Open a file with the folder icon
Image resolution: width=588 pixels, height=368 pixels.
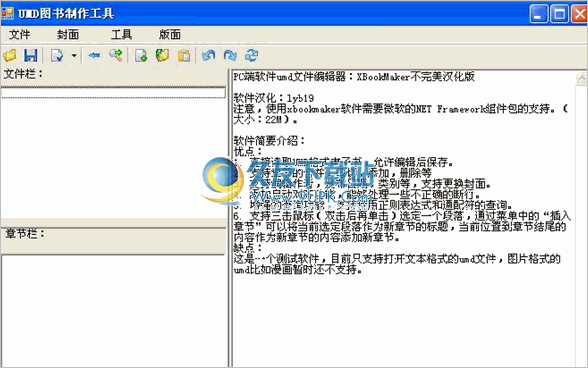click(10, 56)
